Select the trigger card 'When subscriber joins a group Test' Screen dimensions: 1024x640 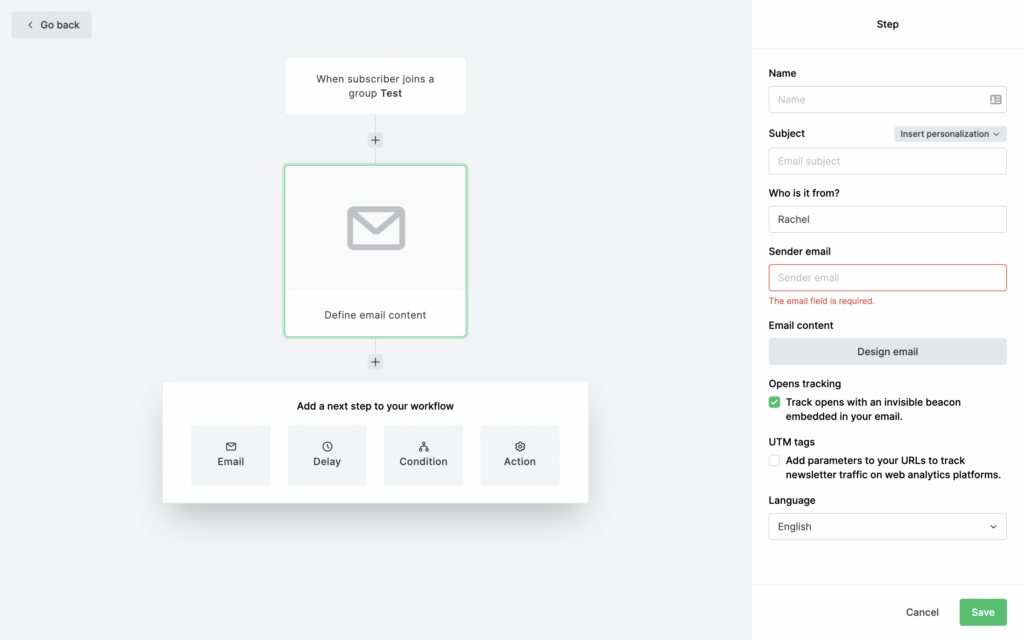pyautogui.click(x=376, y=86)
